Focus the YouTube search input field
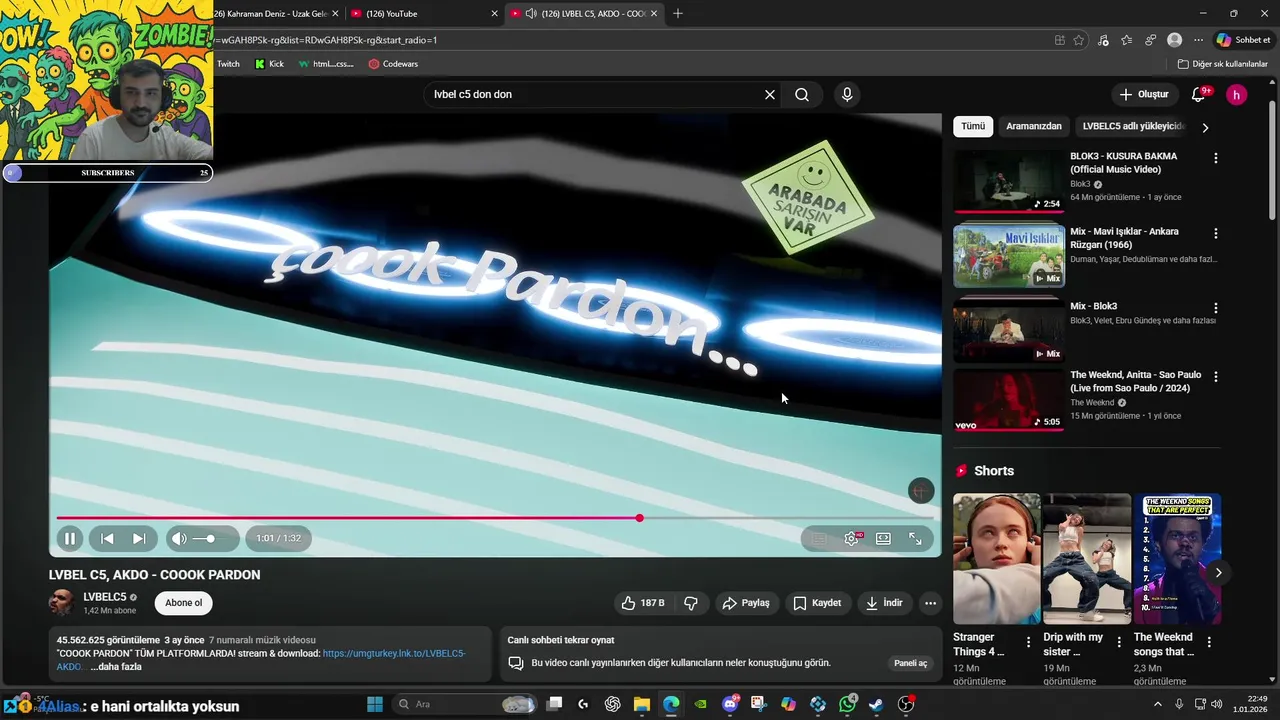This screenshot has width=1280, height=720. tap(593, 95)
